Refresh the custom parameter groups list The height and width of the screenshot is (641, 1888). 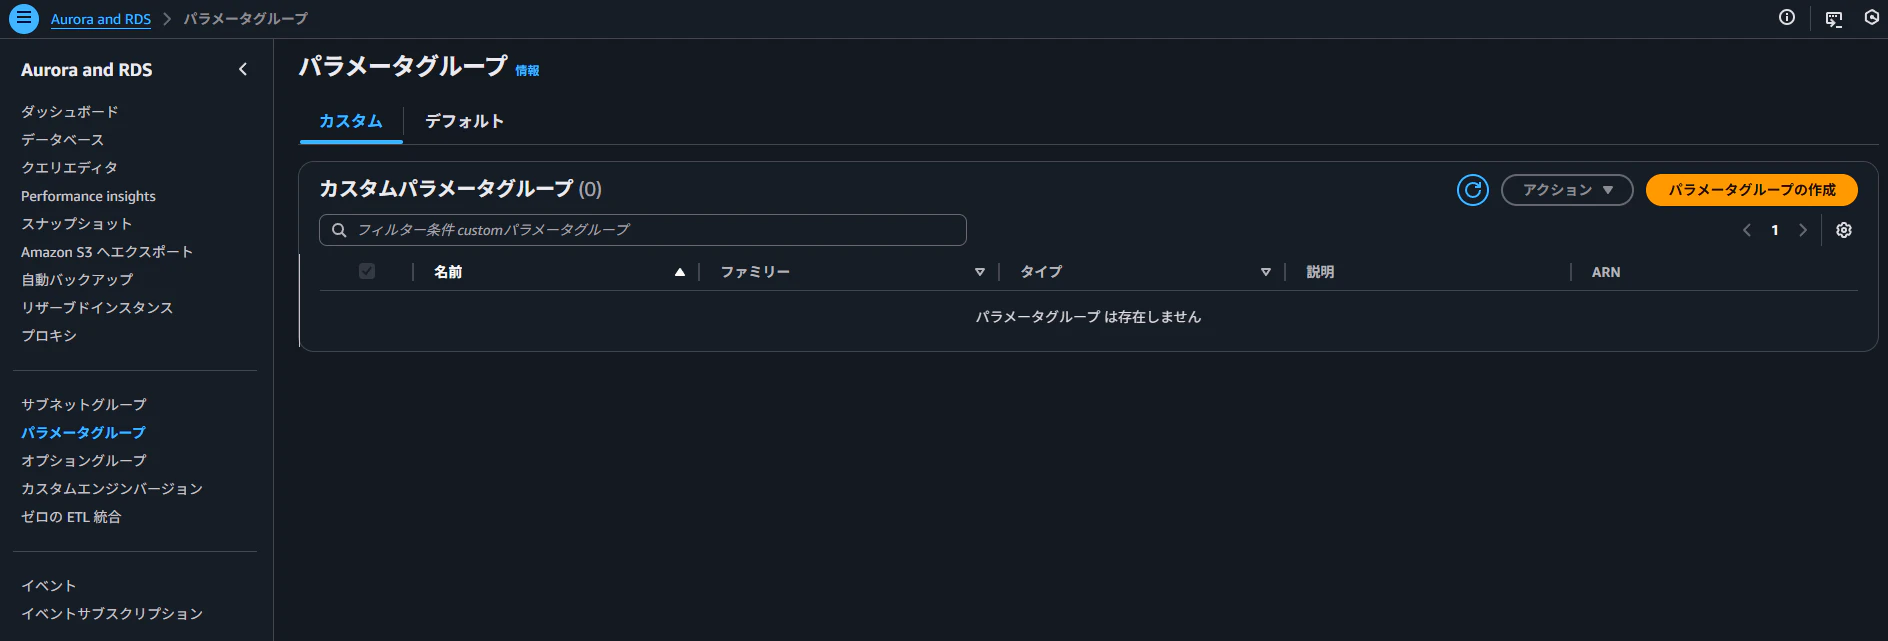tap(1472, 190)
